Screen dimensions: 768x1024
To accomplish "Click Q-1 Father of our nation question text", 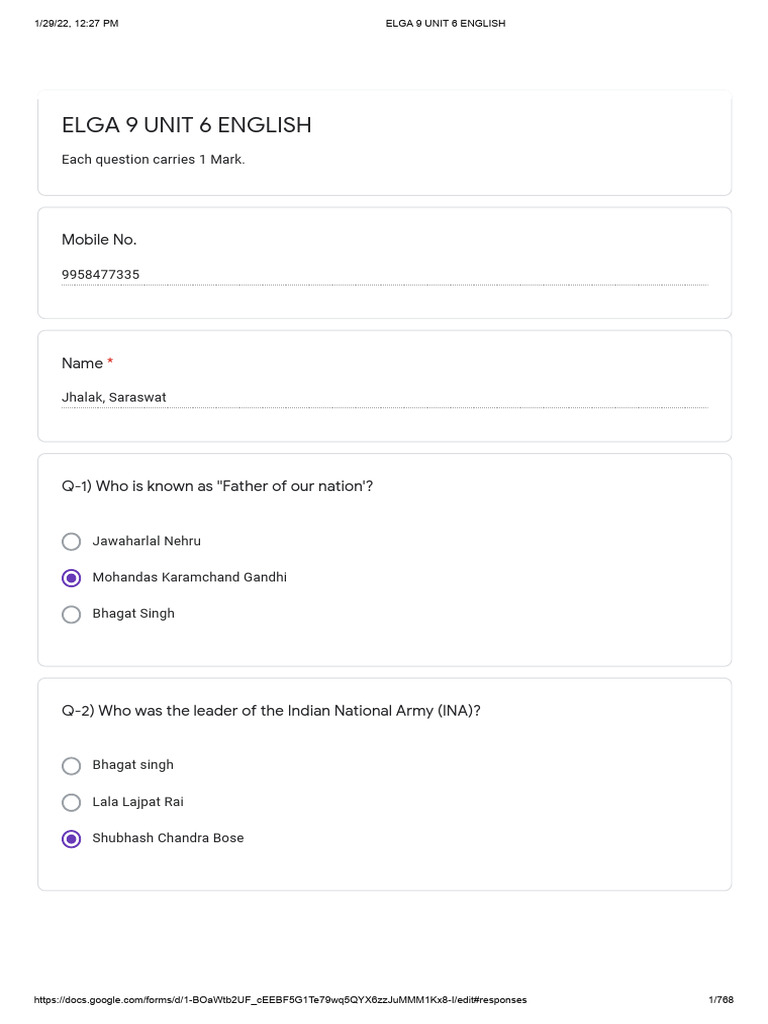I will (217, 486).
